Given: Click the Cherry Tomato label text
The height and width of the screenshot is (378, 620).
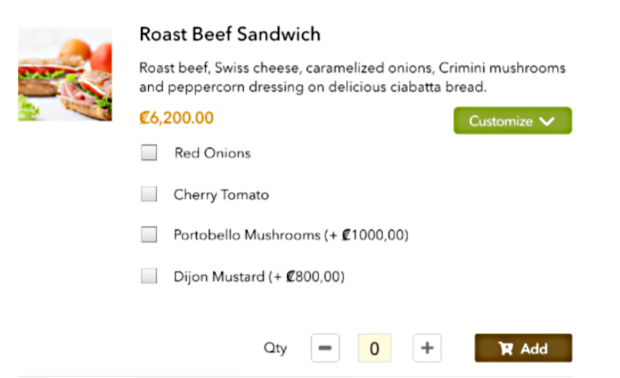Looking at the screenshot, I should click(221, 195).
